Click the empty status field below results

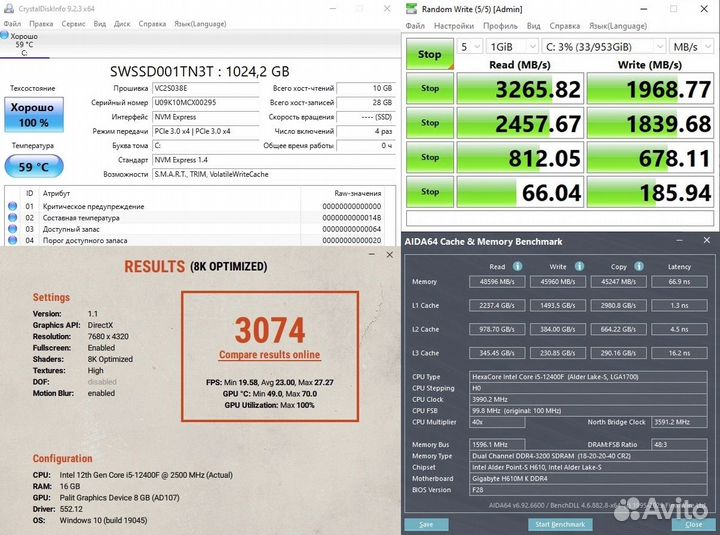(x=560, y=218)
